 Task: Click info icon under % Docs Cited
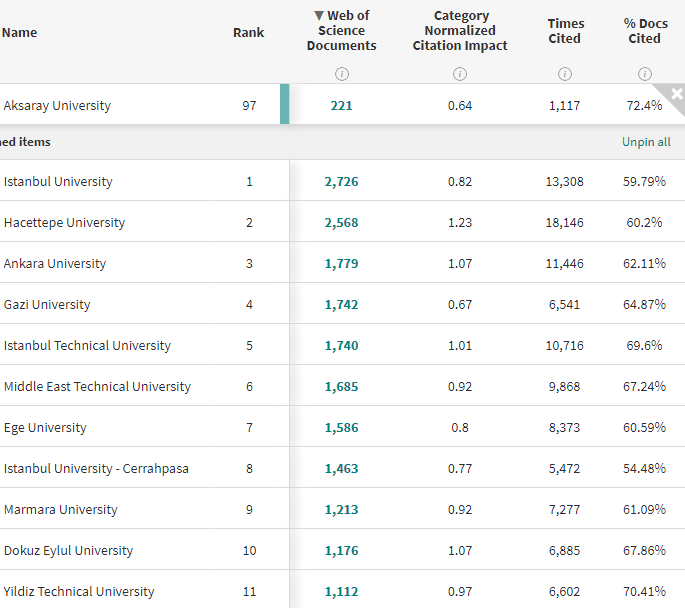coord(645,73)
